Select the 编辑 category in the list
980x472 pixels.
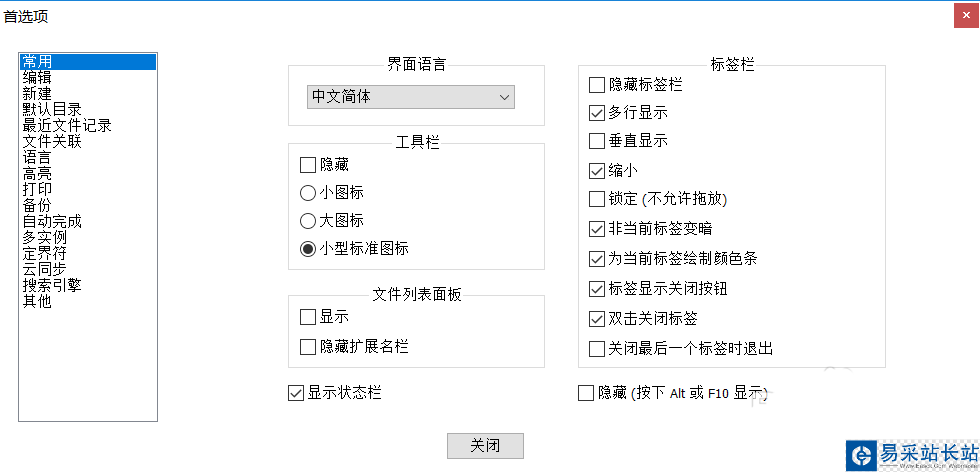pyautogui.click(x=37, y=77)
